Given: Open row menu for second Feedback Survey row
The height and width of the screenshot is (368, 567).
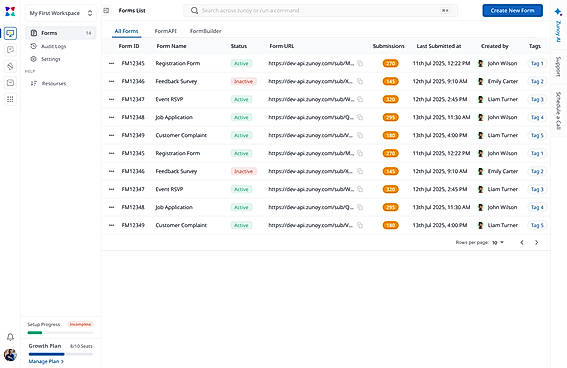Looking at the screenshot, I should [111, 171].
